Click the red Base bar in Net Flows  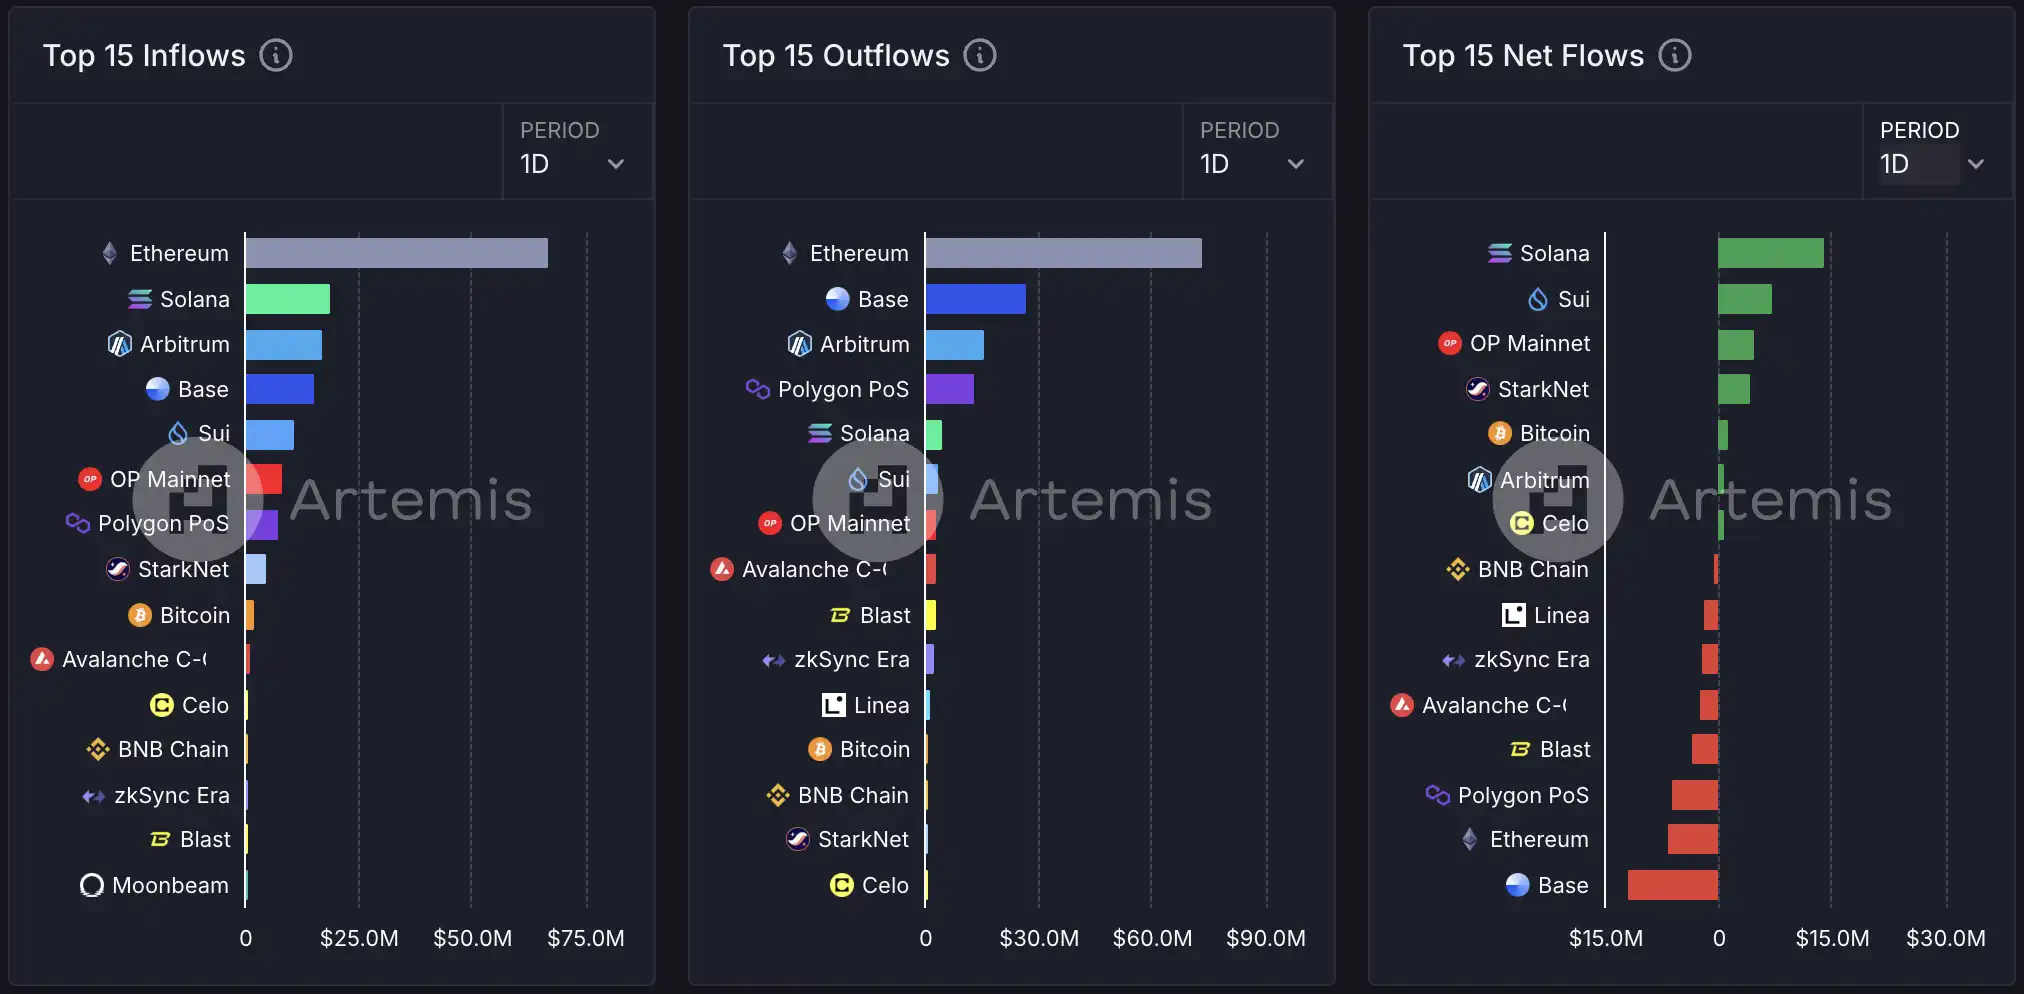1673,885
